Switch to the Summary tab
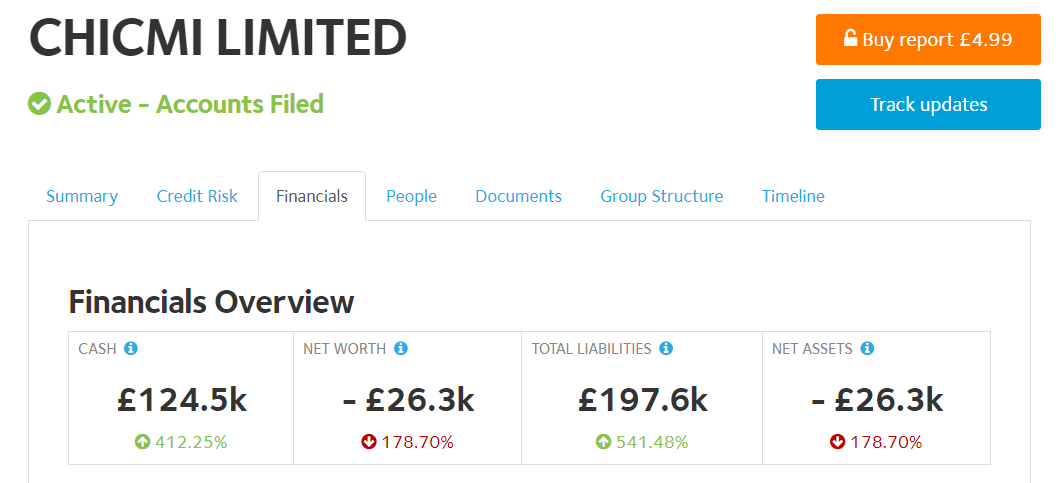Viewport: 1062px width, 483px height. pyautogui.click(x=82, y=196)
